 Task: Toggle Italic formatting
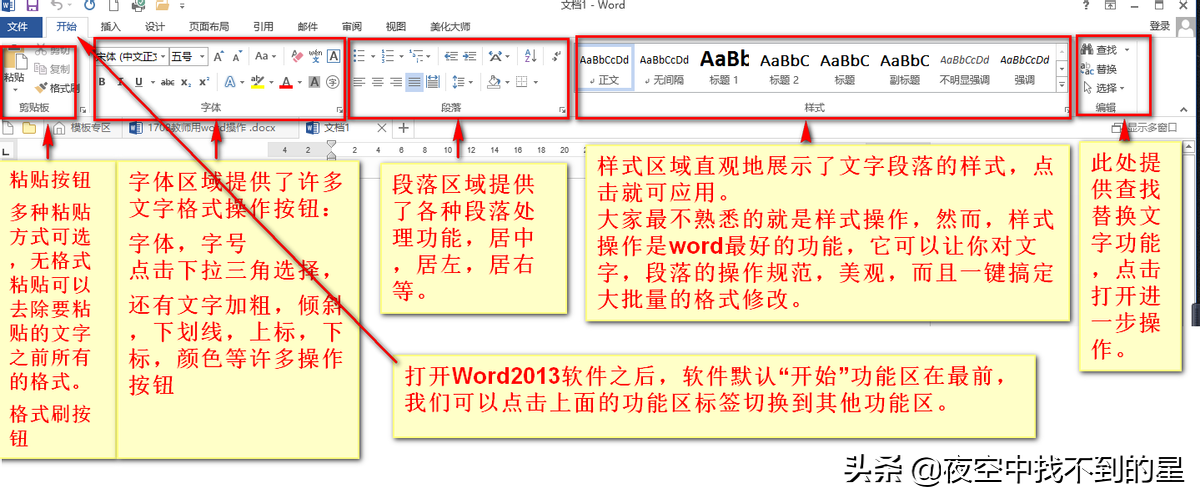point(120,82)
